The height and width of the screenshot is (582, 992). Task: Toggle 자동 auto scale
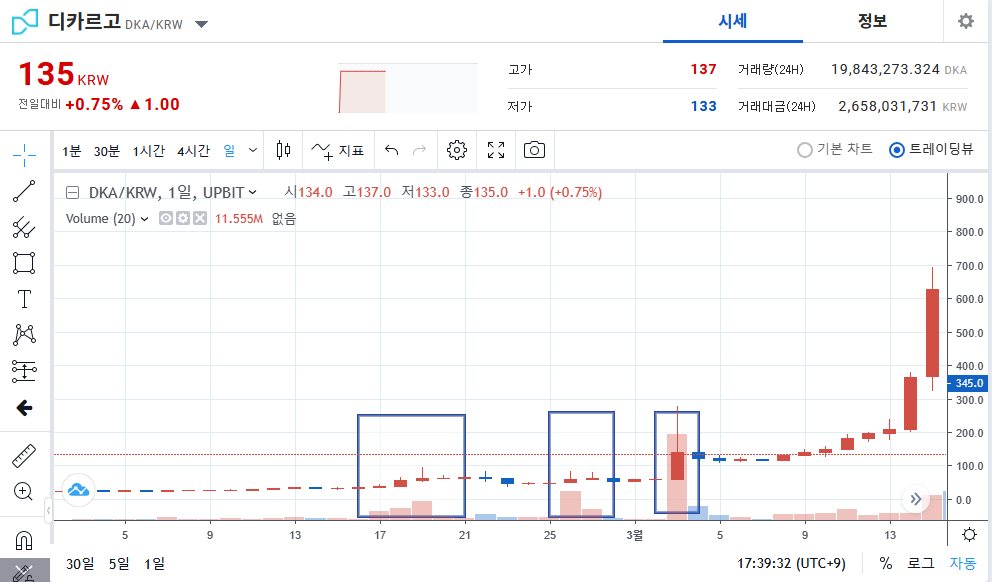pos(963,563)
